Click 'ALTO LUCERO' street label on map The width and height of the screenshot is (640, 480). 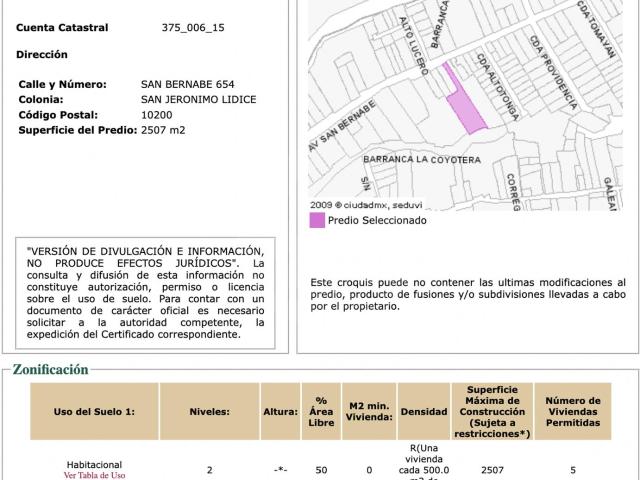click(414, 46)
